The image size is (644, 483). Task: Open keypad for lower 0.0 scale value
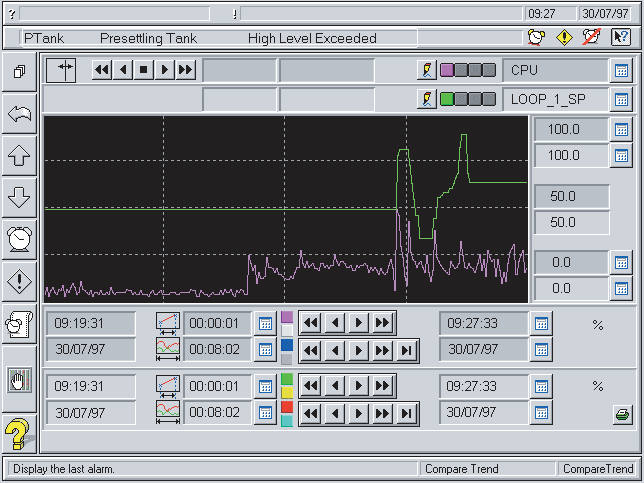pos(621,288)
